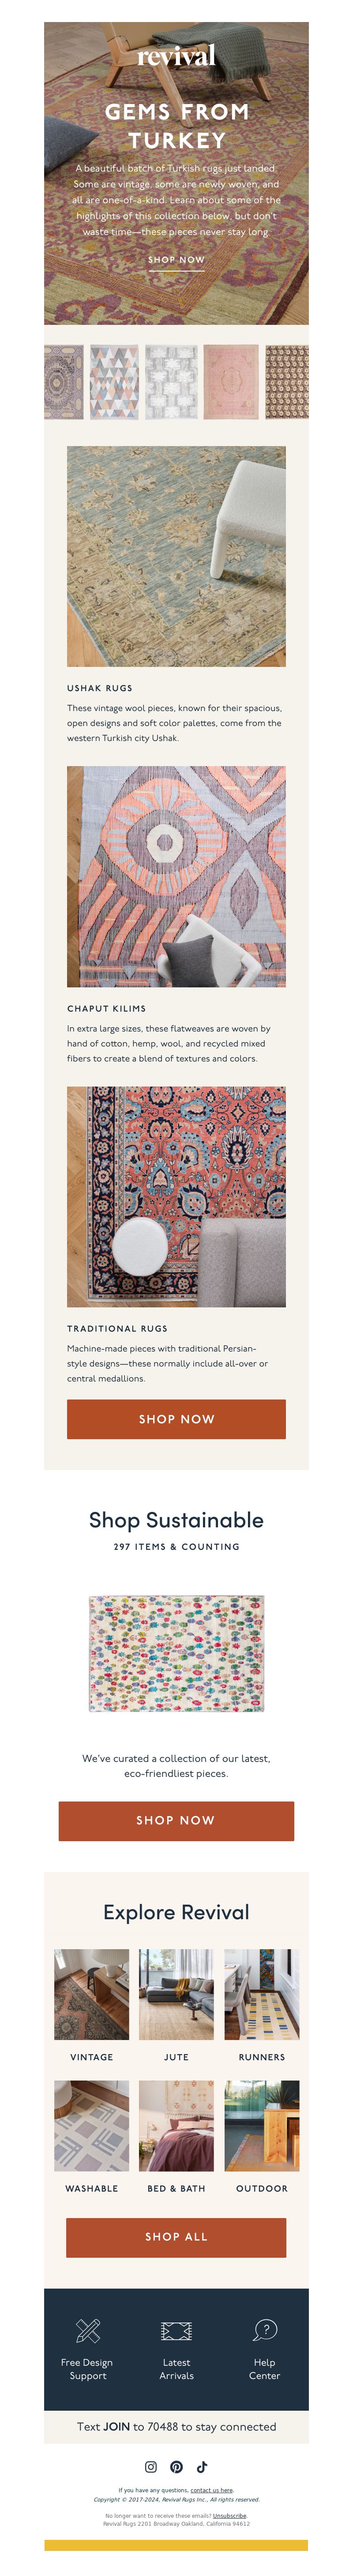Open the Latest Arrivals rug icon
The height and width of the screenshot is (2576, 353).
[176, 2331]
